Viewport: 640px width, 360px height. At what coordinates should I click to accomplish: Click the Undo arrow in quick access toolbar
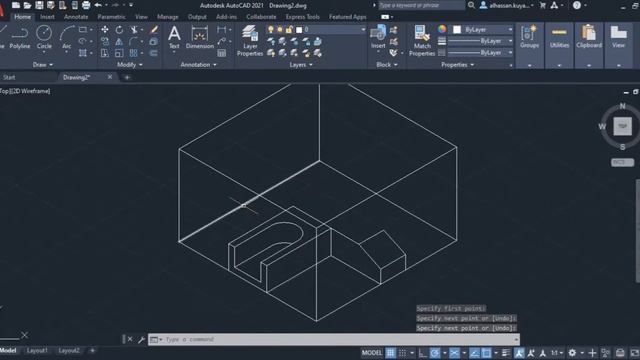pyautogui.click(x=98, y=5)
